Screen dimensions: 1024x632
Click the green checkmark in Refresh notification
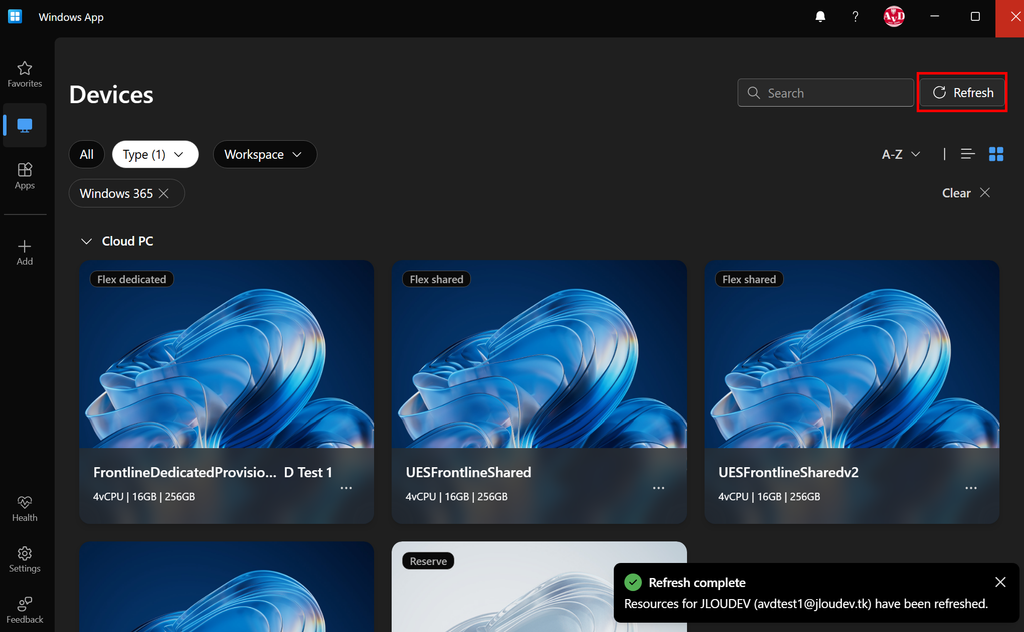(x=633, y=582)
